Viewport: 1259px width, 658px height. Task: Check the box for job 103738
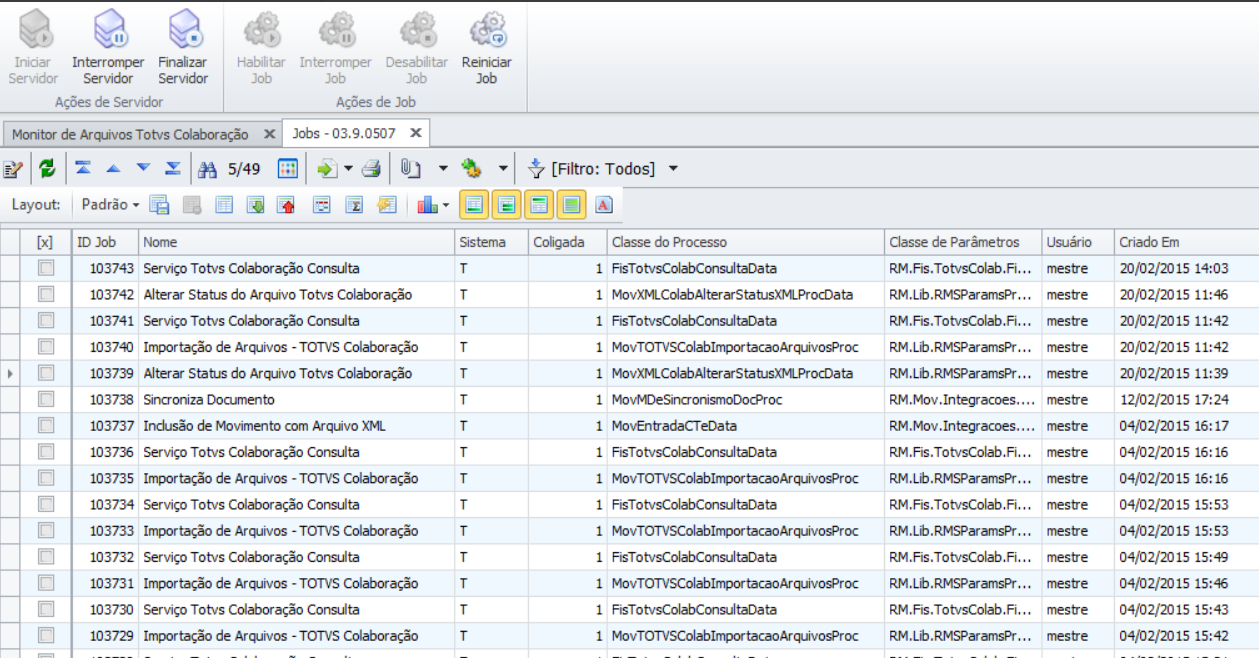click(45, 399)
